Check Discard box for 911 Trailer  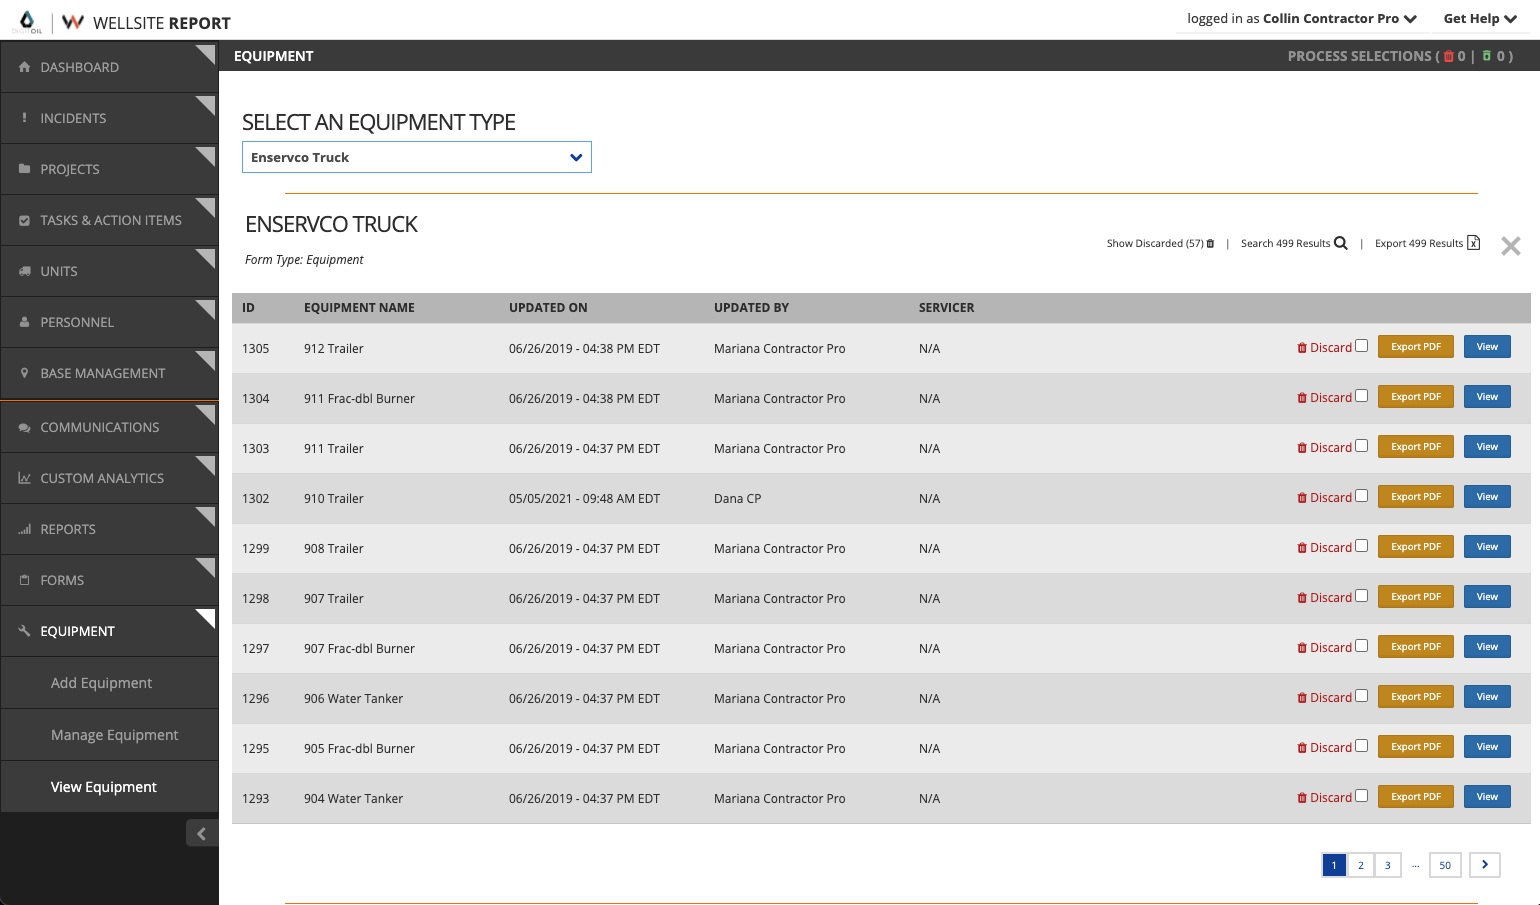click(1361, 446)
